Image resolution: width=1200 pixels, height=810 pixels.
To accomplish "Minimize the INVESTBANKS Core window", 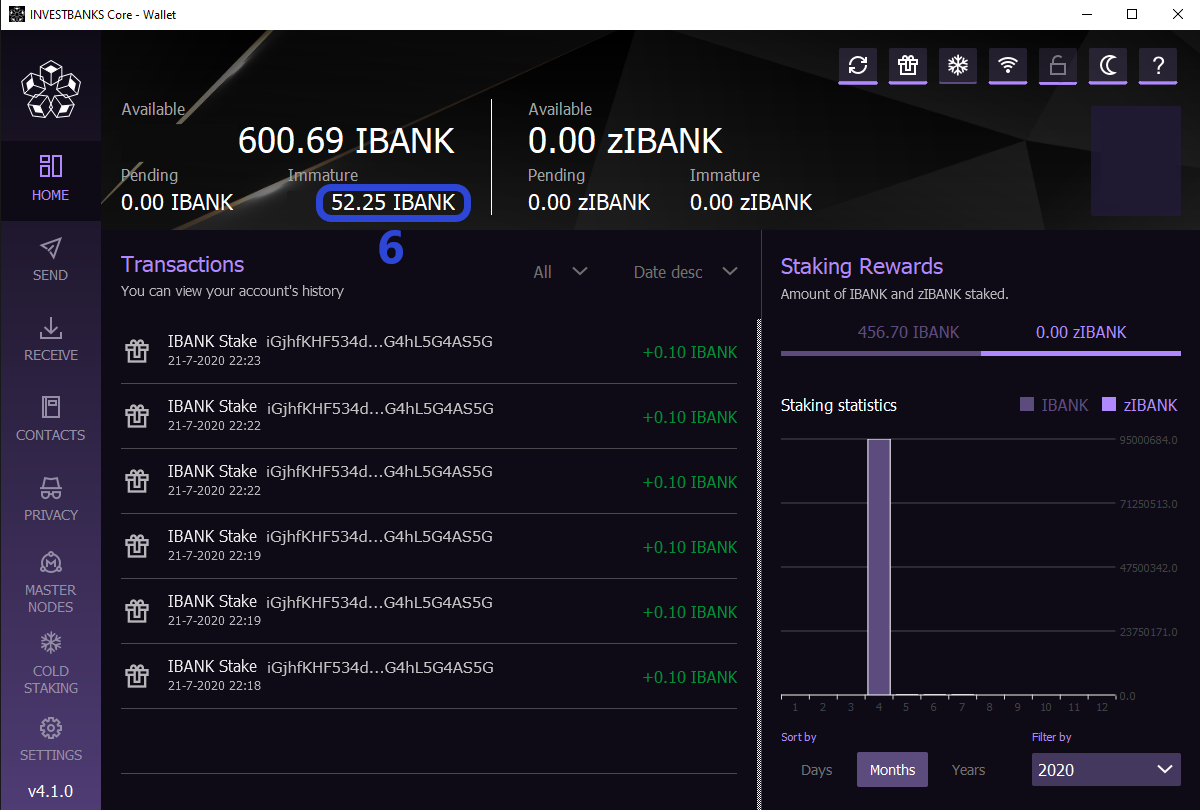I will tap(1085, 14).
